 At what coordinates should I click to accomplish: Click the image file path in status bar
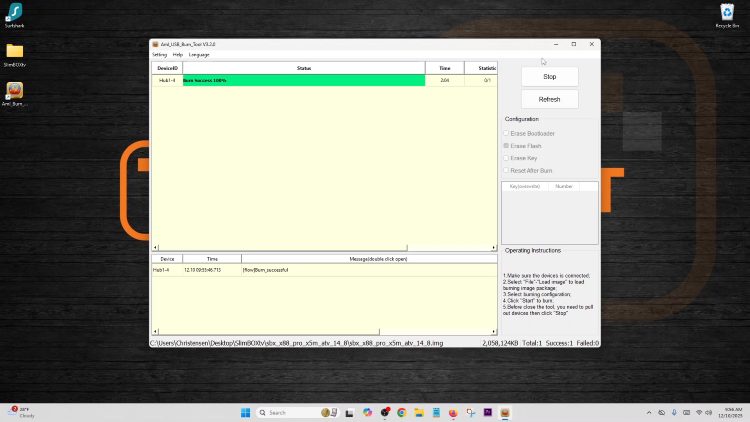pos(297,343)
